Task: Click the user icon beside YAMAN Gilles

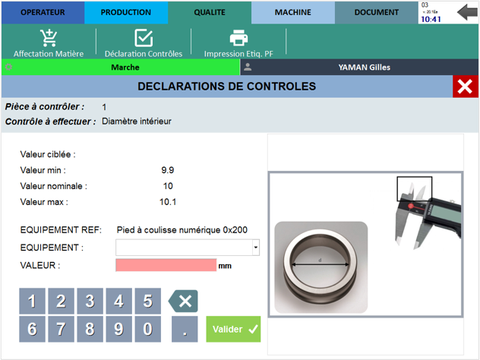Action: point(248,67)
